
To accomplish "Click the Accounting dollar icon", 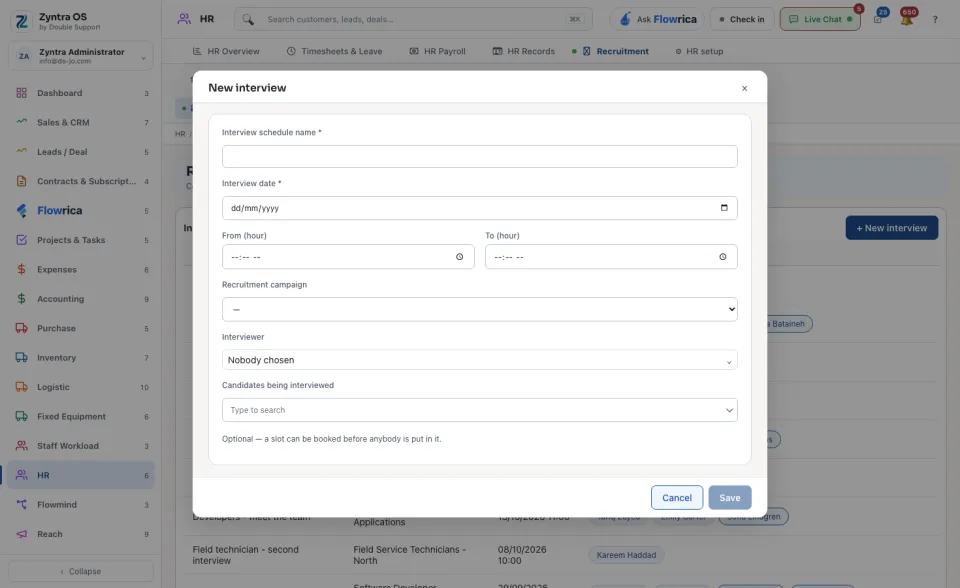I will pyautogui.click(x=21, y=298).
